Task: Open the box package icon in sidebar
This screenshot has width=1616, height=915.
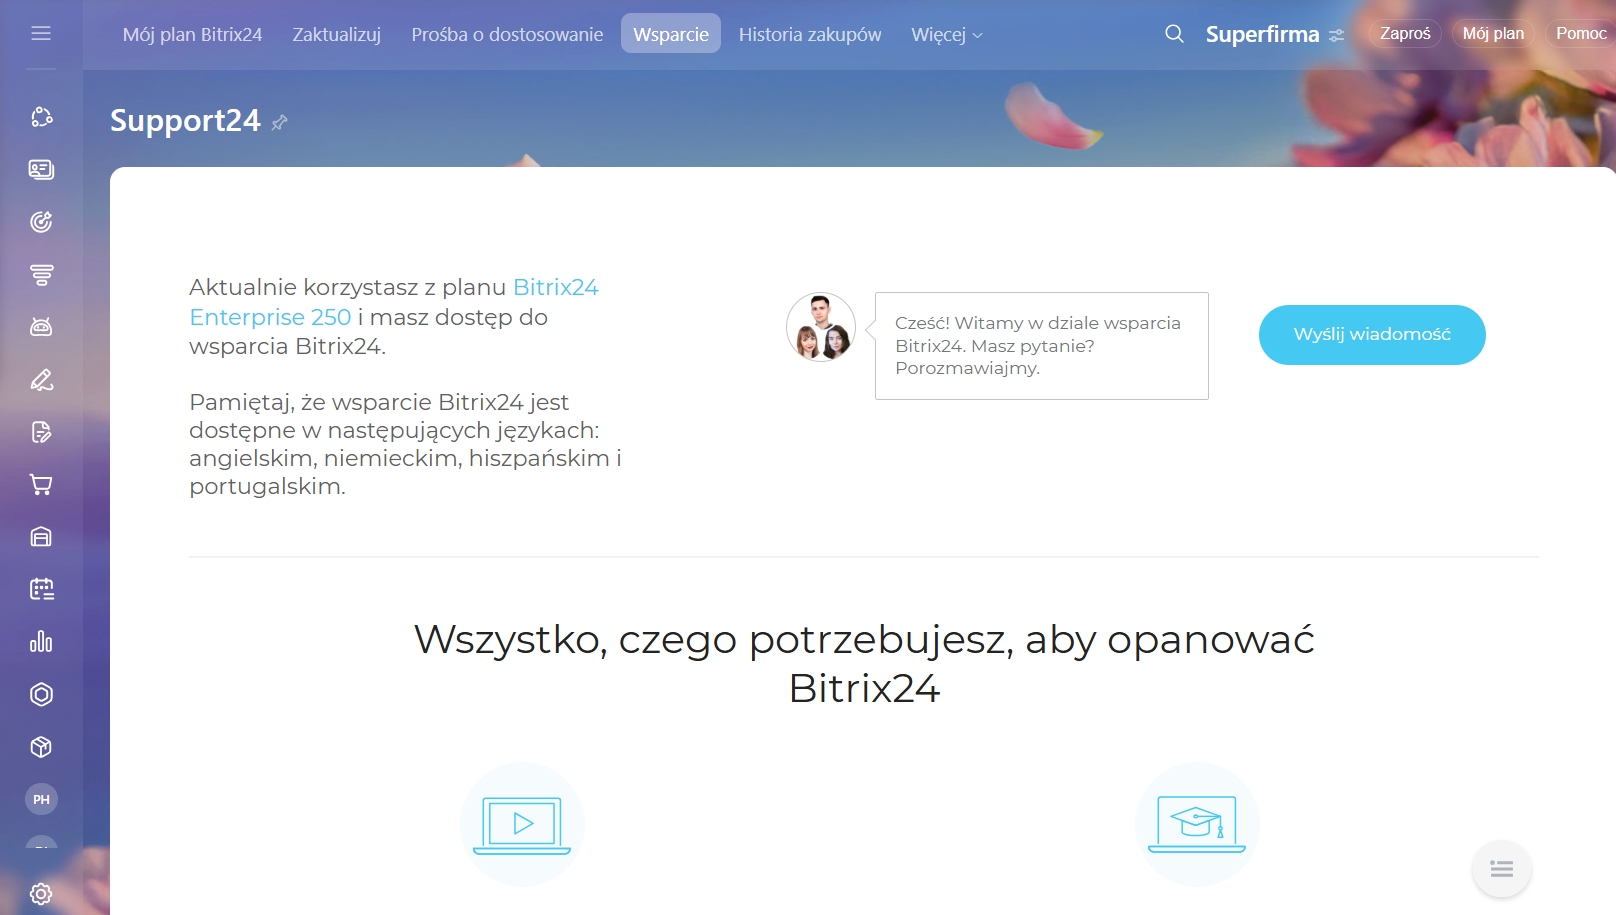Action: click(41, 747)
